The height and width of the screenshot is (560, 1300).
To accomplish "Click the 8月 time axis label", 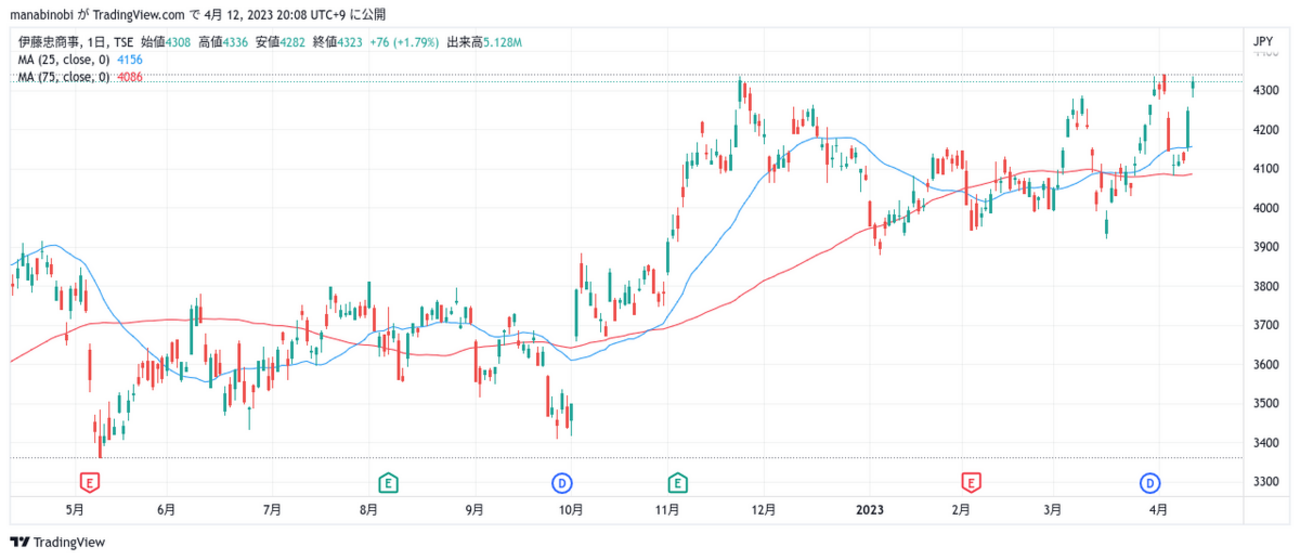I will (x=368, y=509).
